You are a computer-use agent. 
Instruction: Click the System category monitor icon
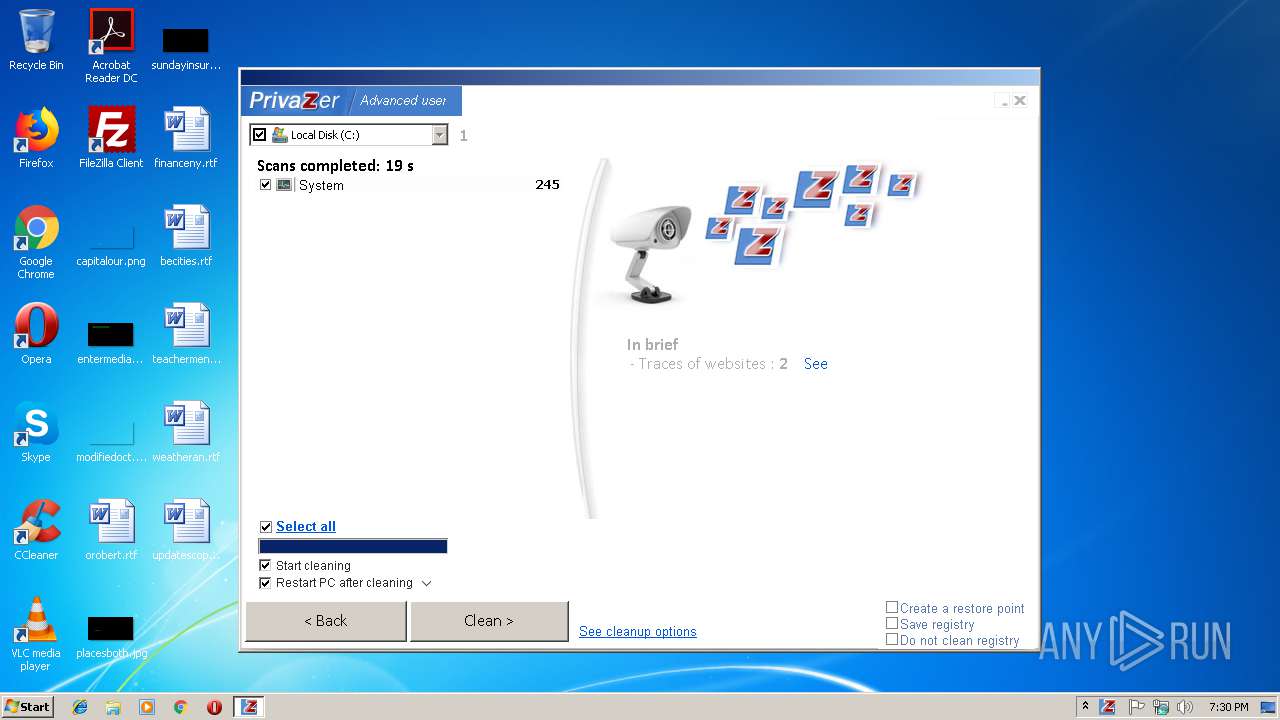coord(285,185)
